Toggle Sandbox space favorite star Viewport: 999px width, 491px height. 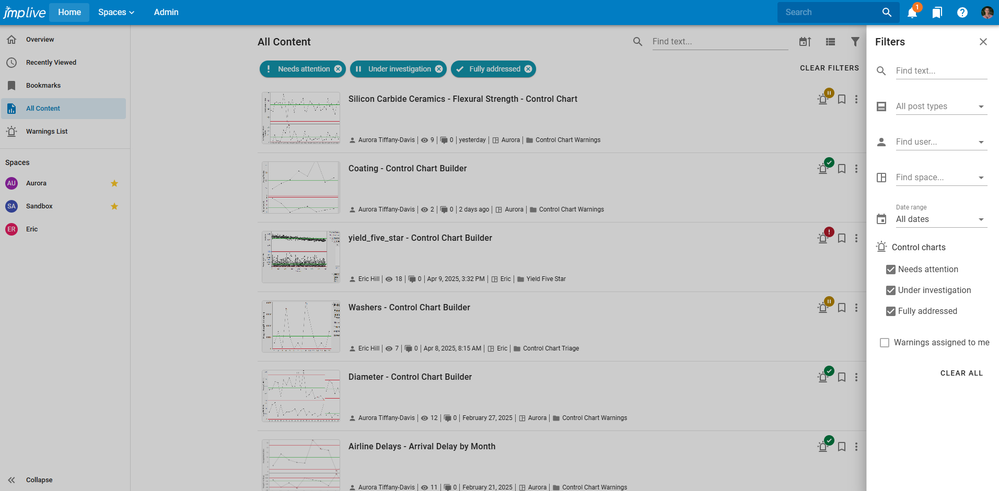114,206
